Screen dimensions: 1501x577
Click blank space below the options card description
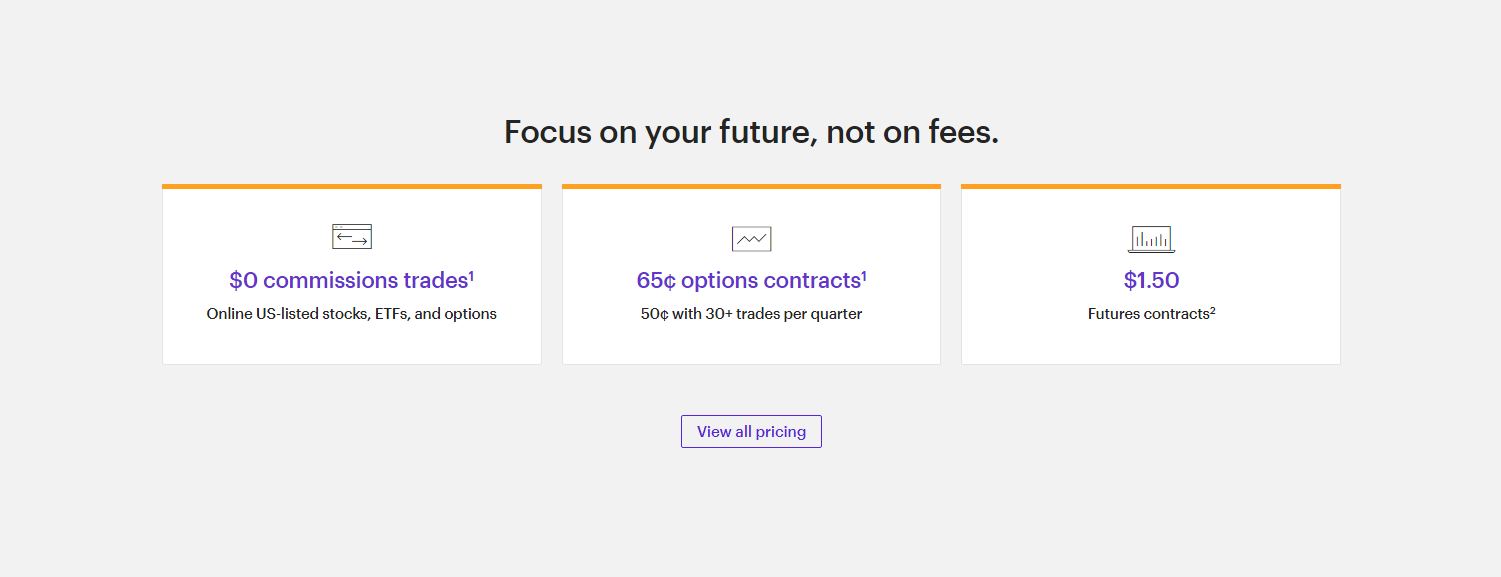click(751, 344)
